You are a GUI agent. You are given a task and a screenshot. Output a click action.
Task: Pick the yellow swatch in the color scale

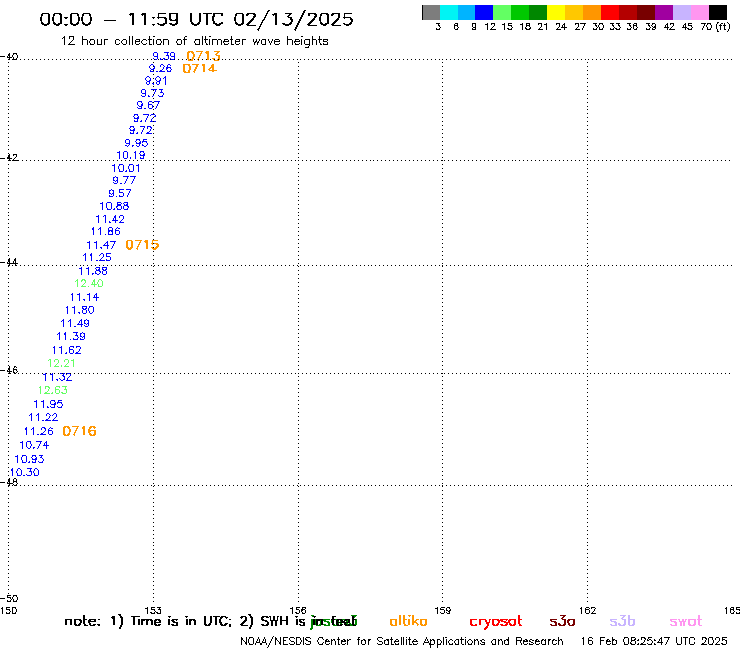tap(556, 12)
